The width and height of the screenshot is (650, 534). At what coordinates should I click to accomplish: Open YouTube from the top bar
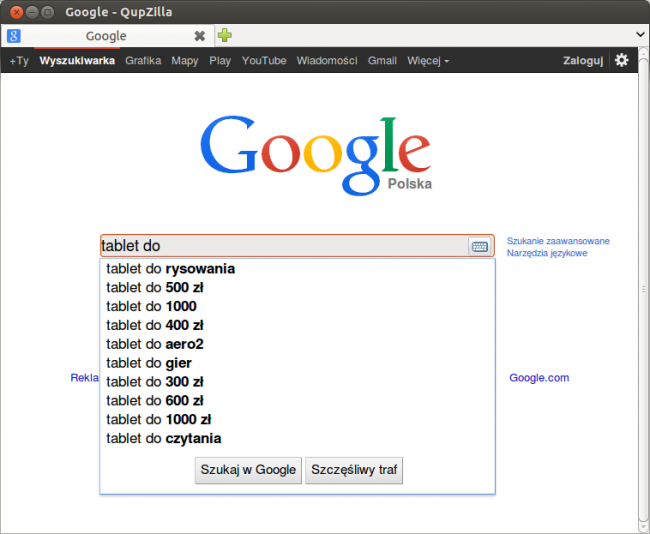[x=264, y=61]
